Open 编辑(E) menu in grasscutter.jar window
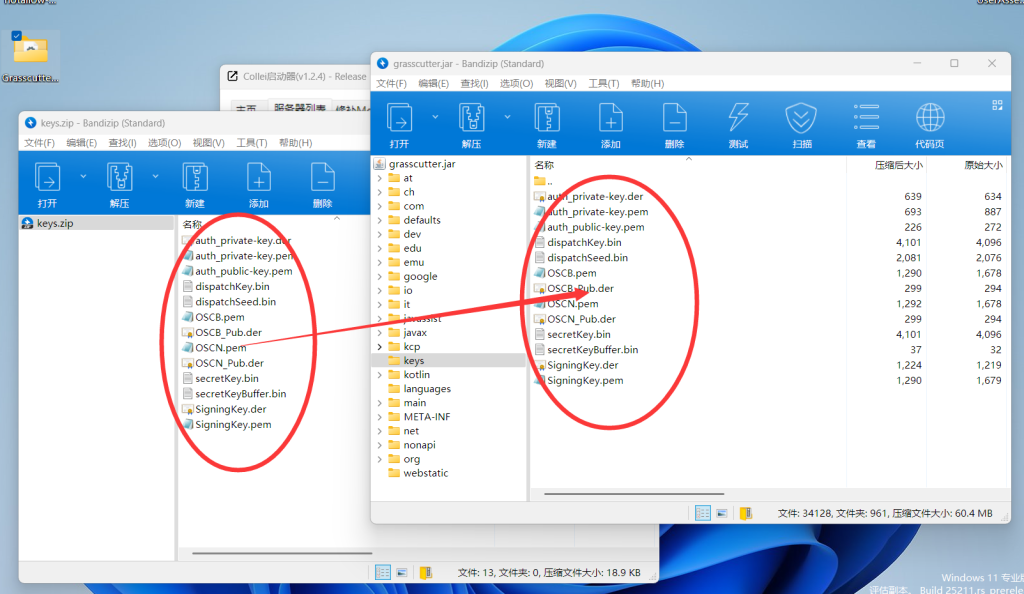The width and height of the screenshot is (1024, 594). pos(434,84)
